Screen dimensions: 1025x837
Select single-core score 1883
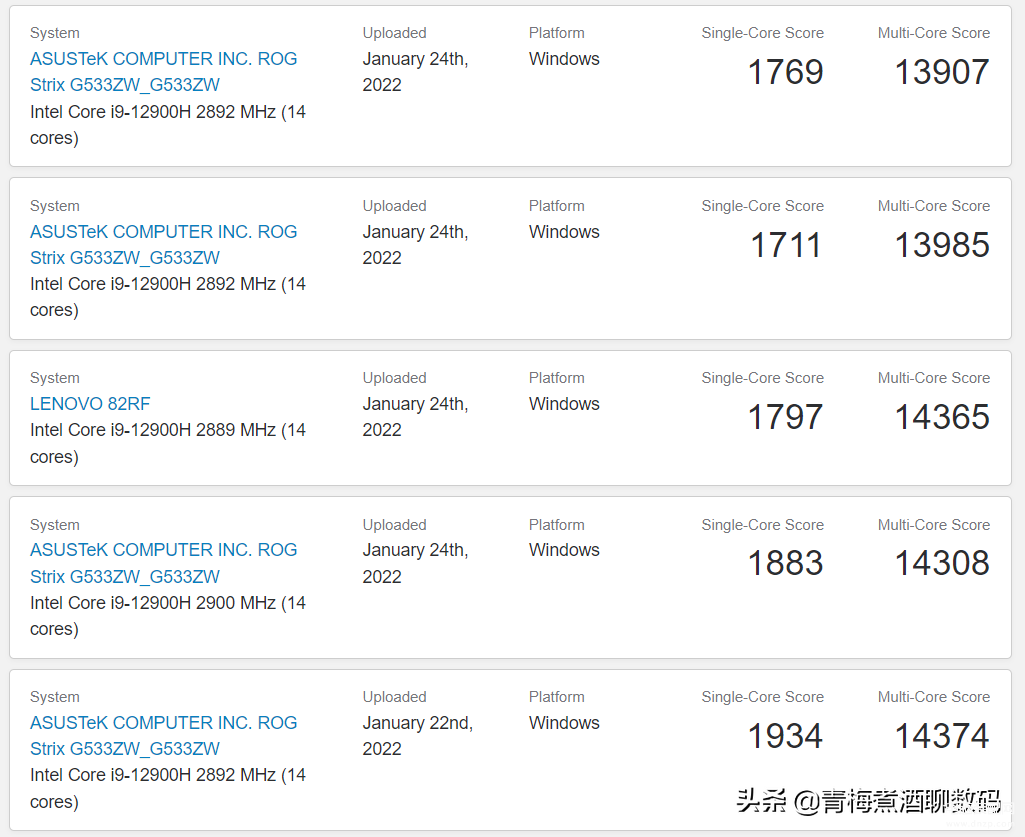pos(785,563)
